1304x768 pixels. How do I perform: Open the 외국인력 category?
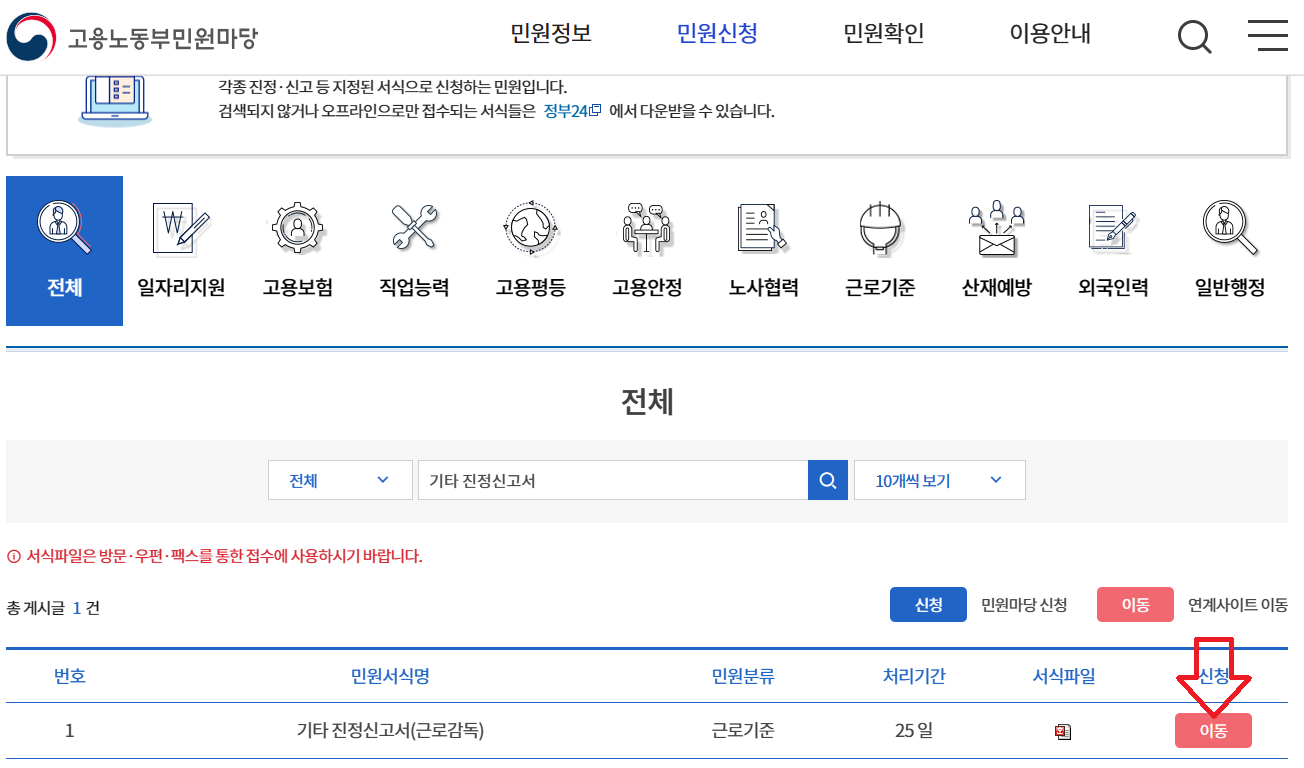1111,245
